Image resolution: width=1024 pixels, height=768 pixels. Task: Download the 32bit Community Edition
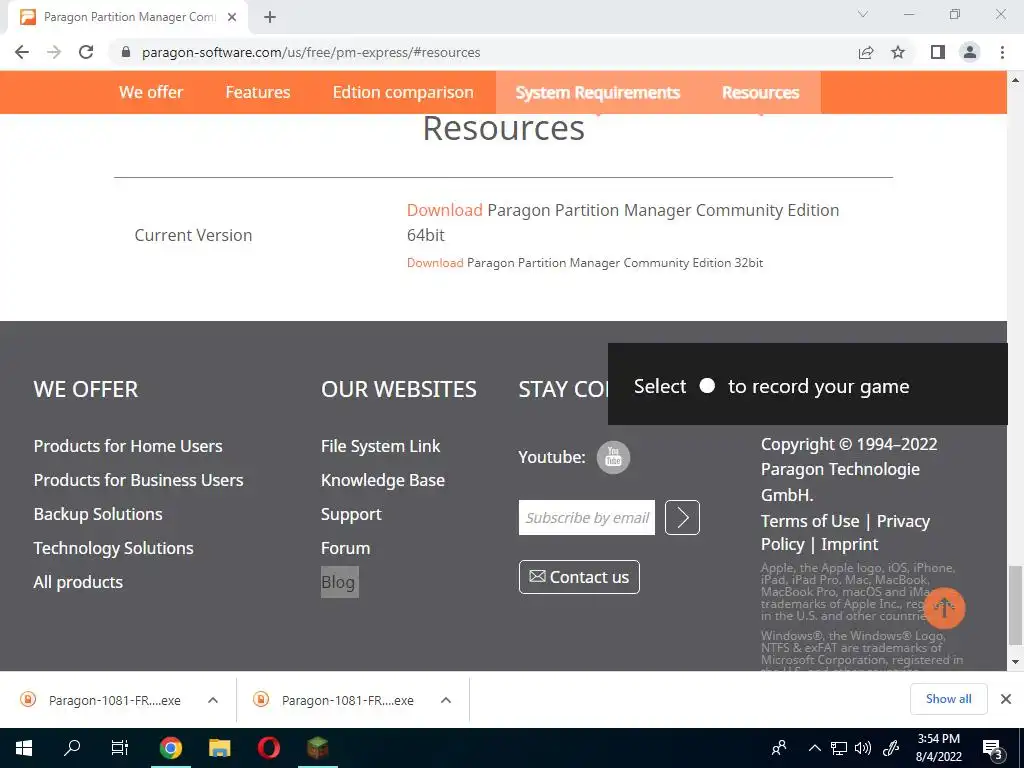(435, 263)
